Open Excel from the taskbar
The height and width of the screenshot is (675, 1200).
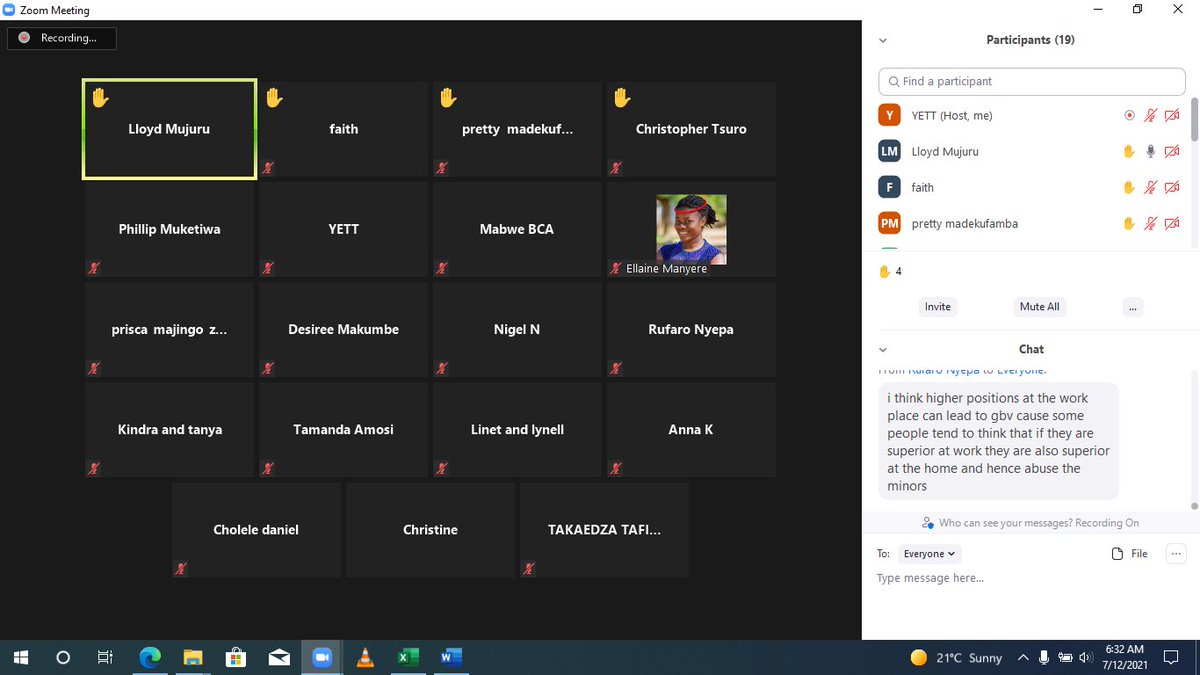408,657
